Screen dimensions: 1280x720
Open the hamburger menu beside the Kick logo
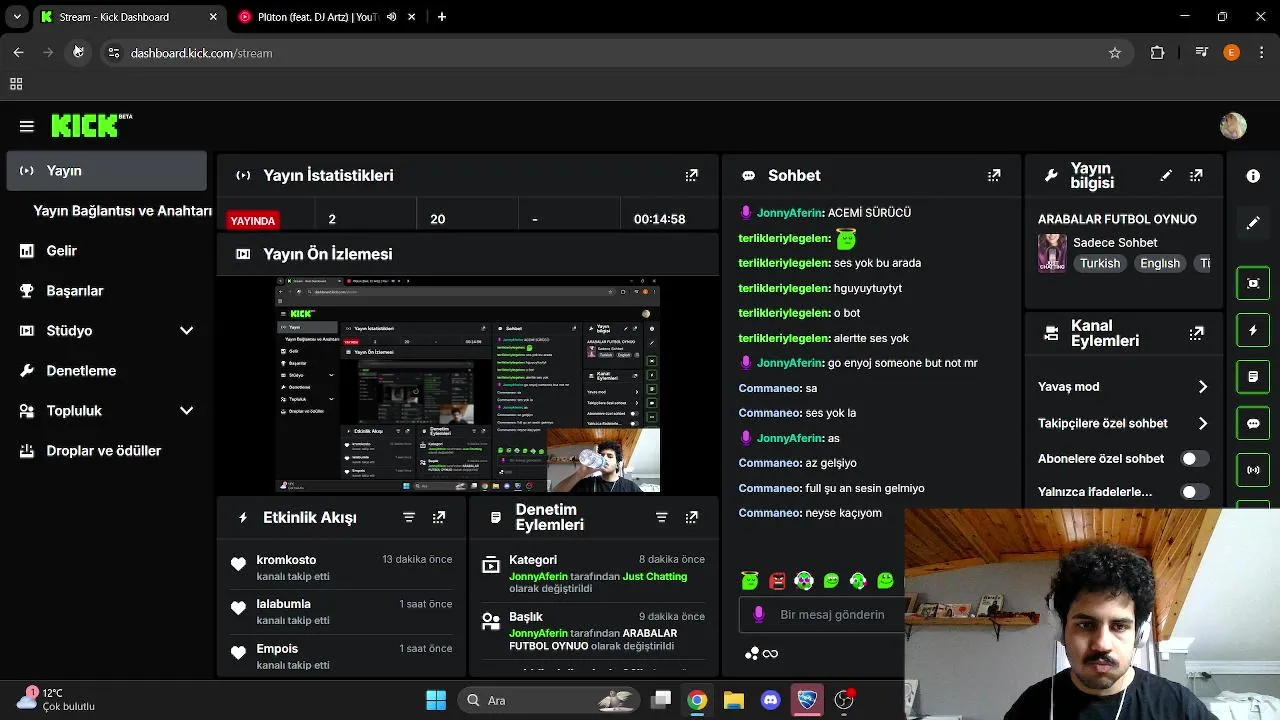[27, 126]
